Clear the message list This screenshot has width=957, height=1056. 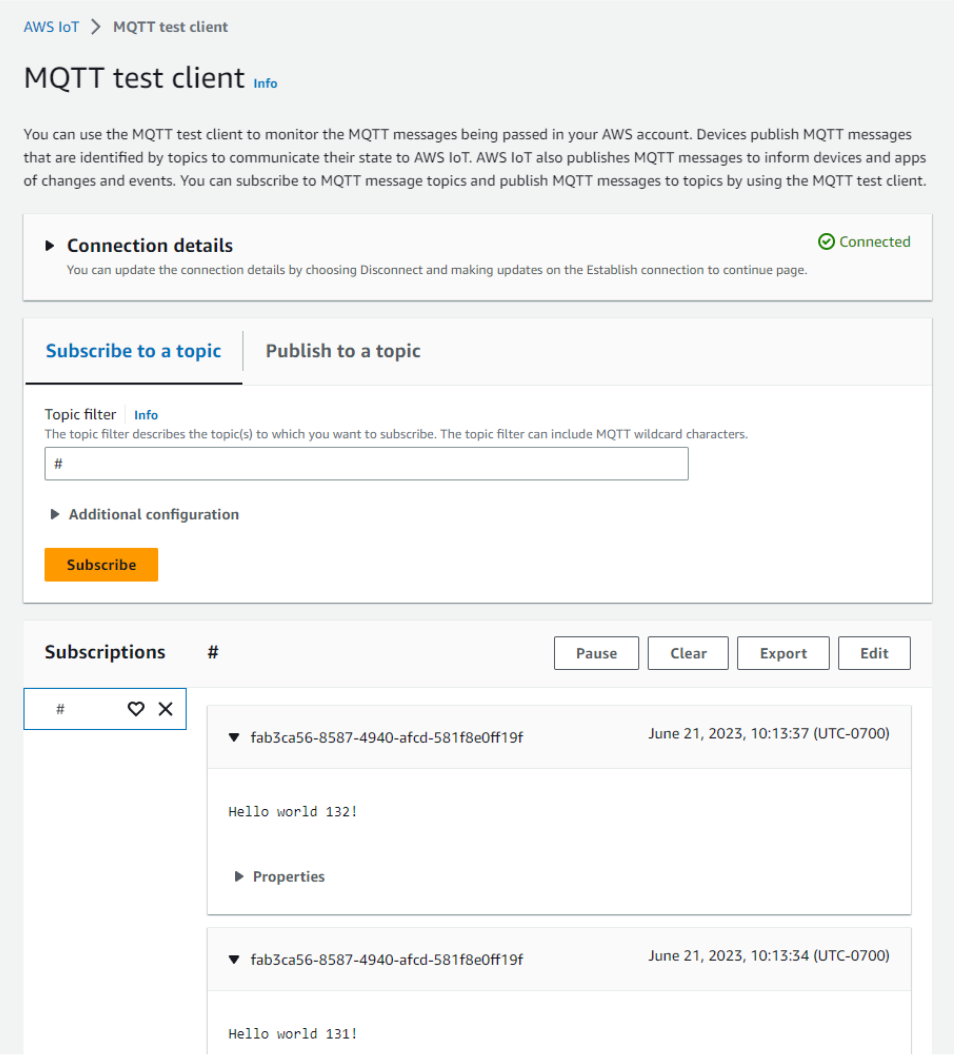[688, 653]
